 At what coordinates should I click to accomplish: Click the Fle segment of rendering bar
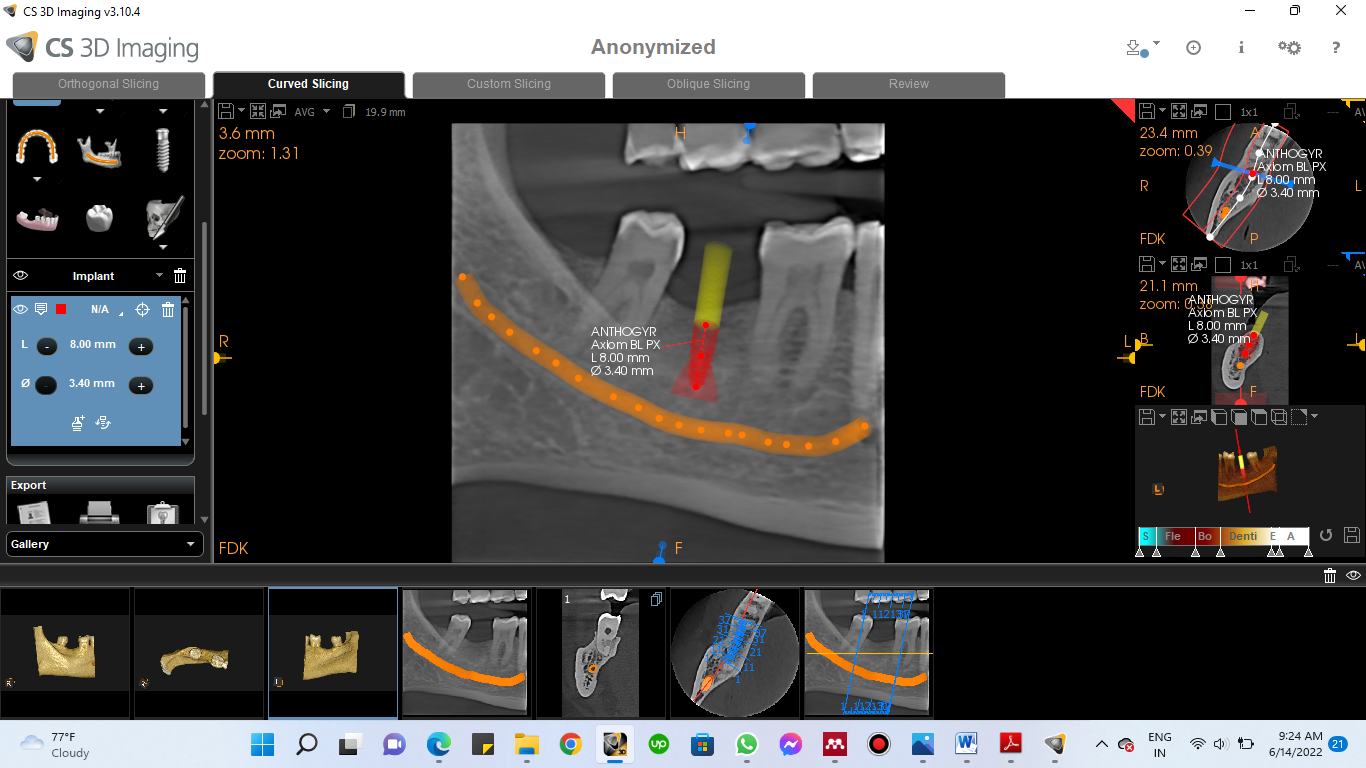(x=1173, y=536)
